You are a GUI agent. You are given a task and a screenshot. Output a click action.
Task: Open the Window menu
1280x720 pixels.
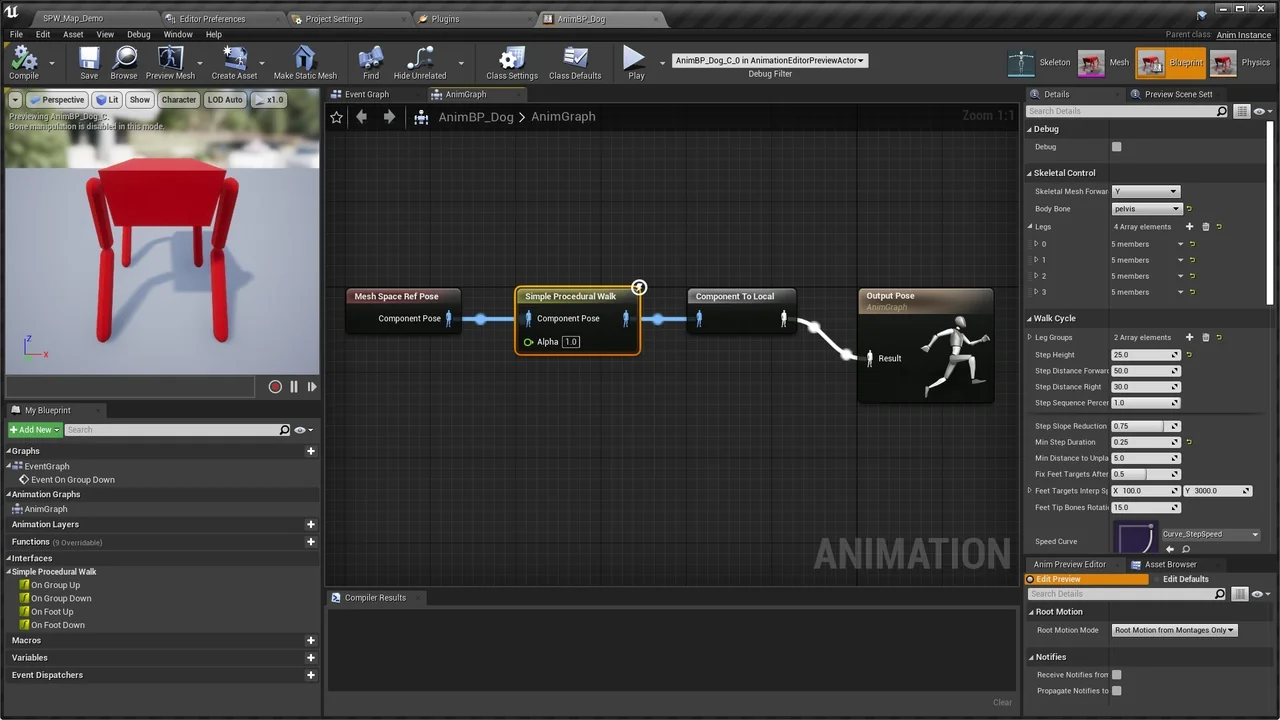[x=177, y=34]
